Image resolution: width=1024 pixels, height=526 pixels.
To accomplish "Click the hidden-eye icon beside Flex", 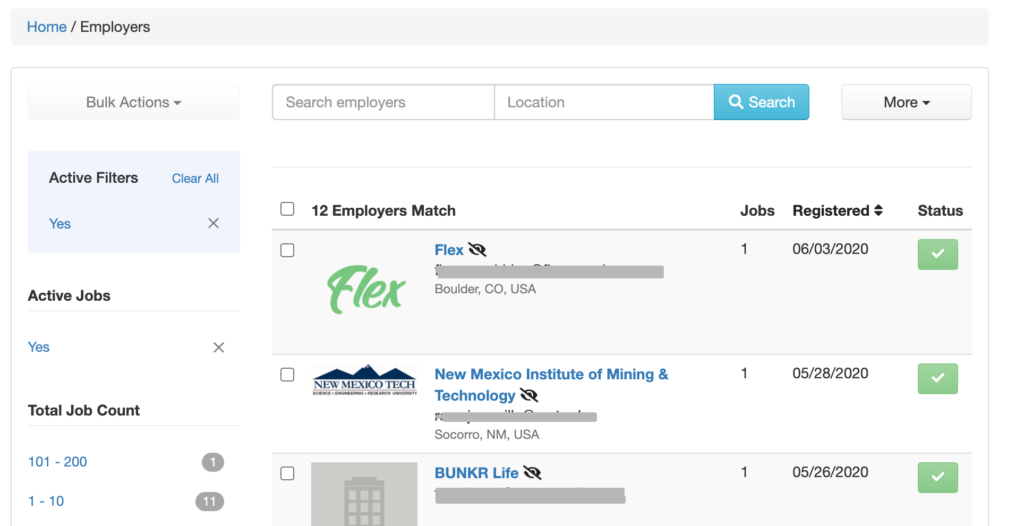I will (477, 250).
